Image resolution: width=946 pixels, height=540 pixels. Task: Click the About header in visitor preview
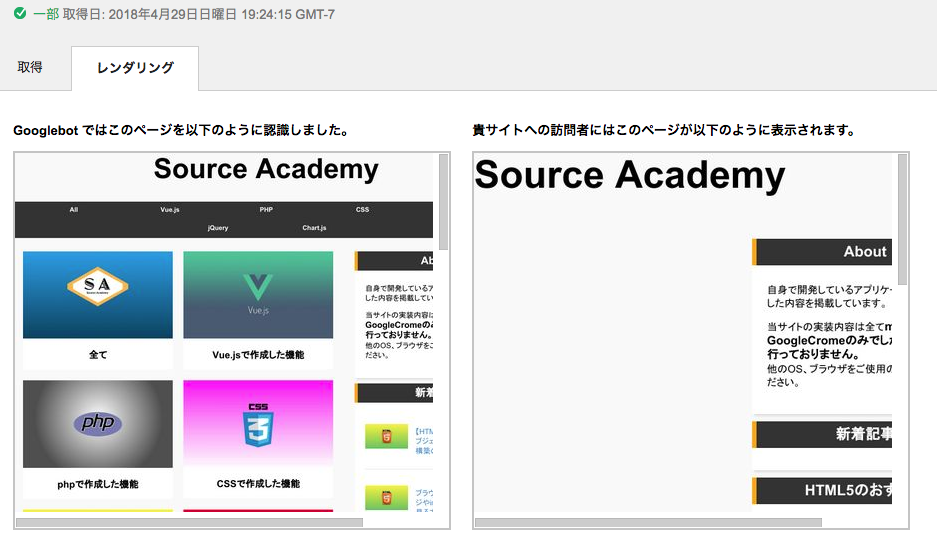tap(822, 252)
